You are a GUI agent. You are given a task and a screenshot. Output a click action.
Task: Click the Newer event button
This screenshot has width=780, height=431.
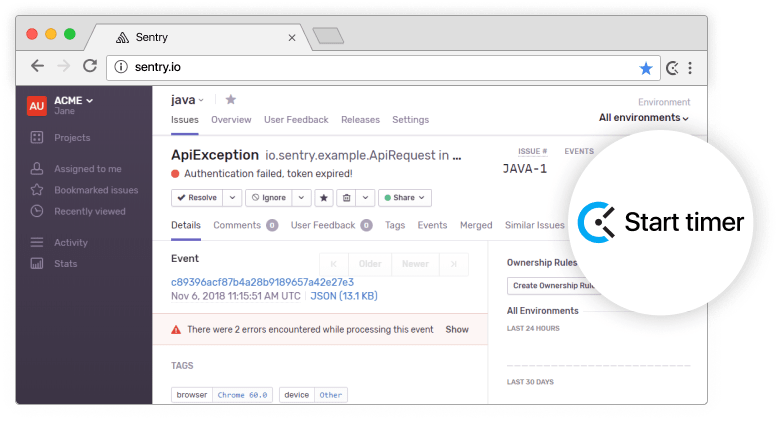point(415,264)
